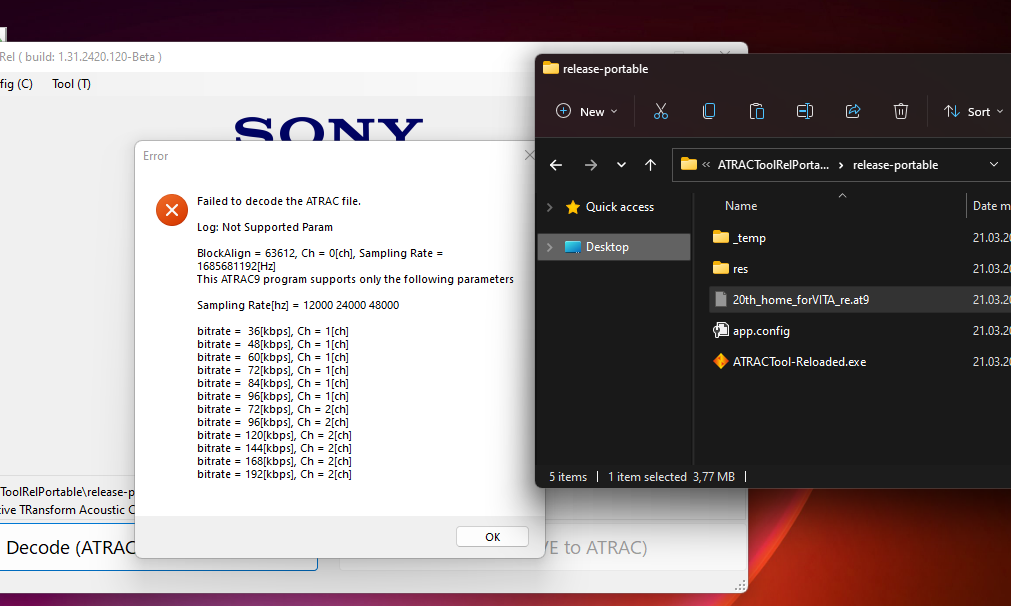Click the '5 items' status bar text

point(567,477)
